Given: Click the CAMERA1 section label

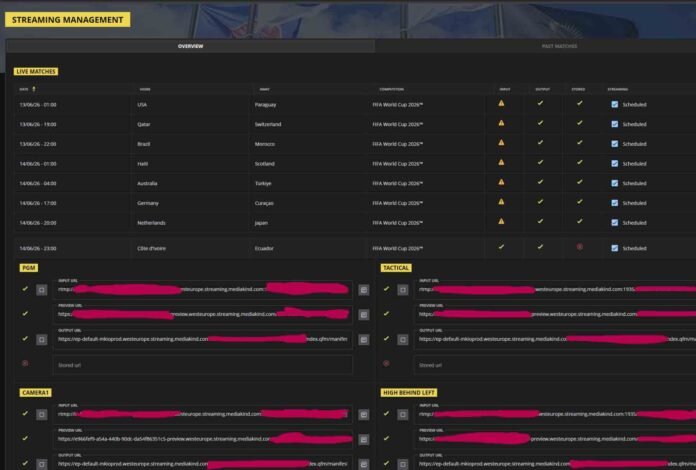Looking at the screenshot, I should (36, 392).
